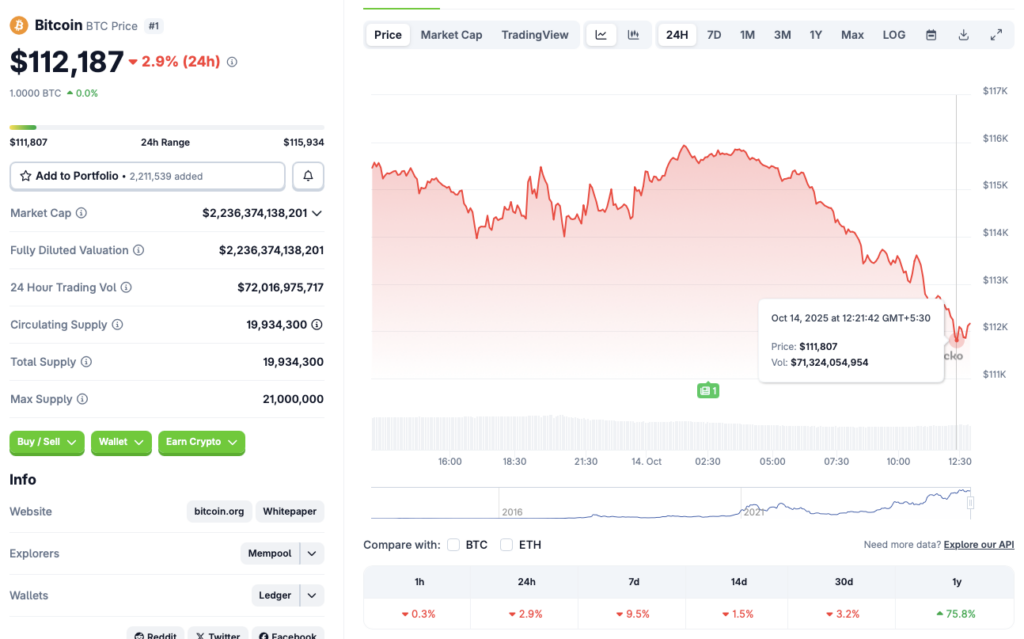
Task: Open the calendar date range picker
Action: click(x=931, y=35)
